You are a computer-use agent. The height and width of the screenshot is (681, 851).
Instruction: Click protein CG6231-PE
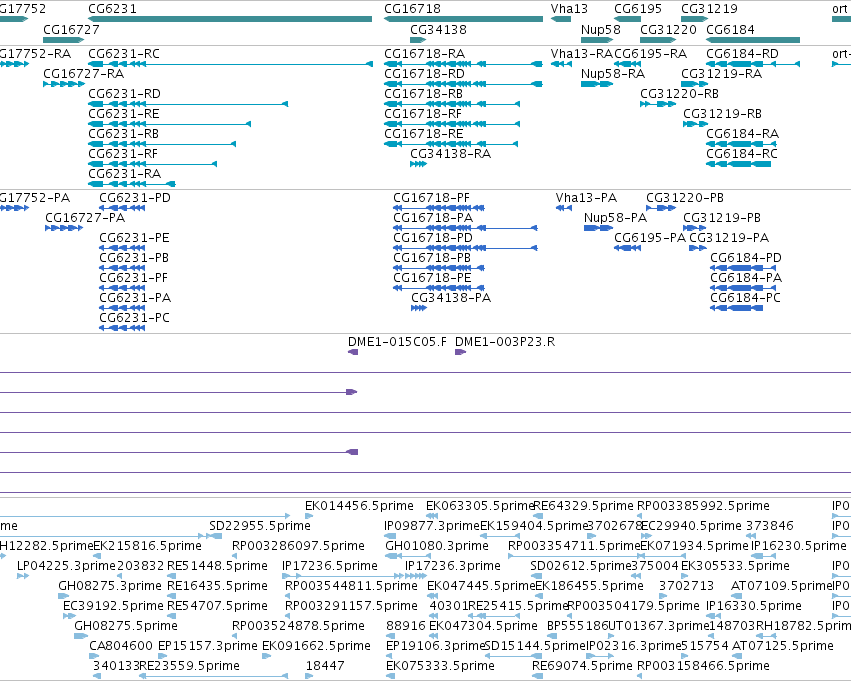point(122,248)
